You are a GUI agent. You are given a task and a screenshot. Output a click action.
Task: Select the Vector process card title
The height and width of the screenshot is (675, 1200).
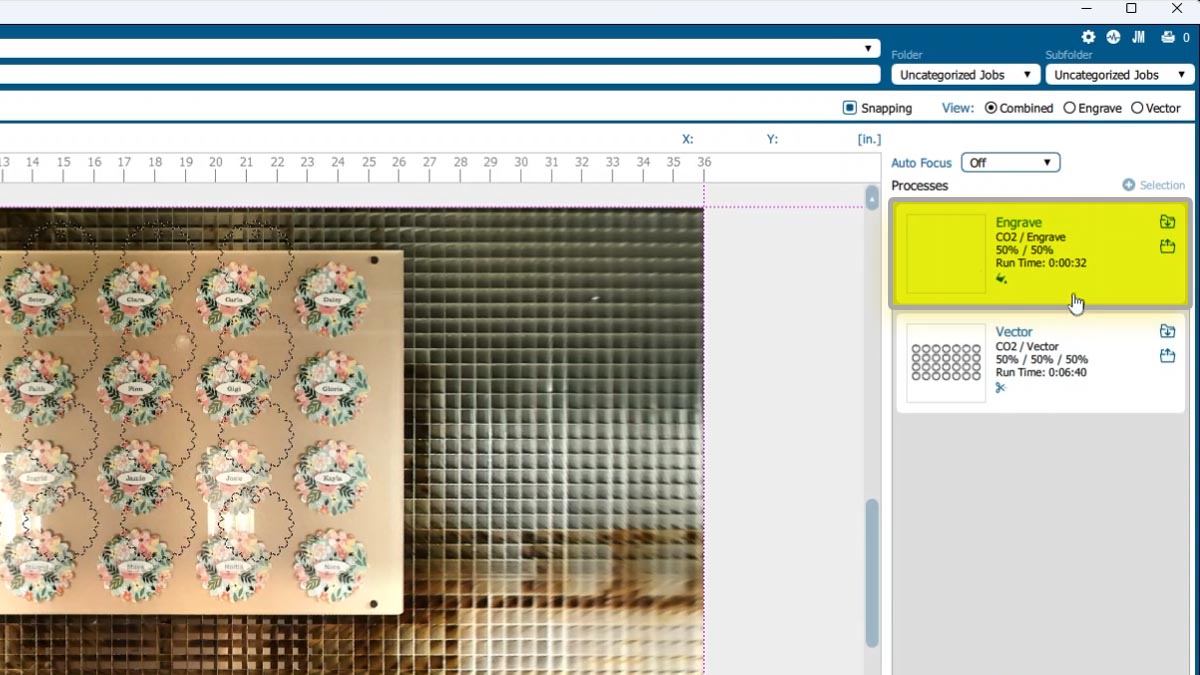[1014, 332]
